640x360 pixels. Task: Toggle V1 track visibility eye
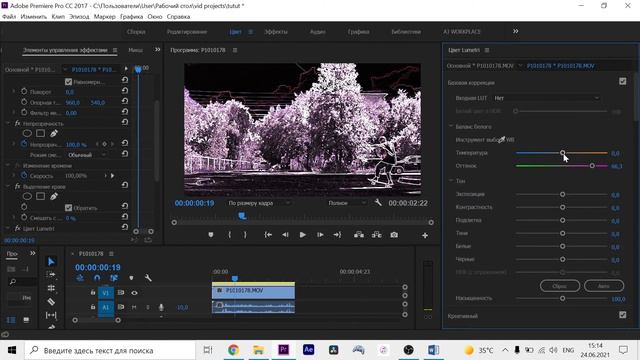tap(134, 293)
